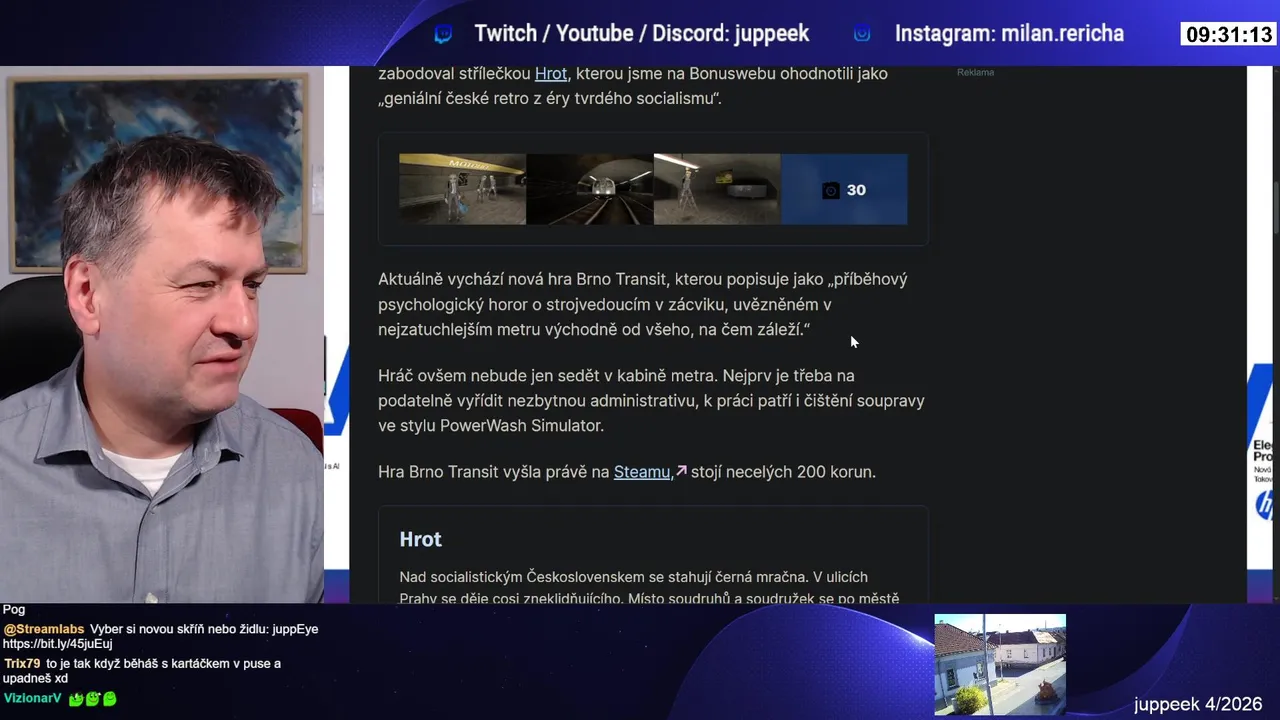Click the 'Instagram: milan.rericha' text
Viewport: 1280px width, 720px height.
coord(1009,34)
